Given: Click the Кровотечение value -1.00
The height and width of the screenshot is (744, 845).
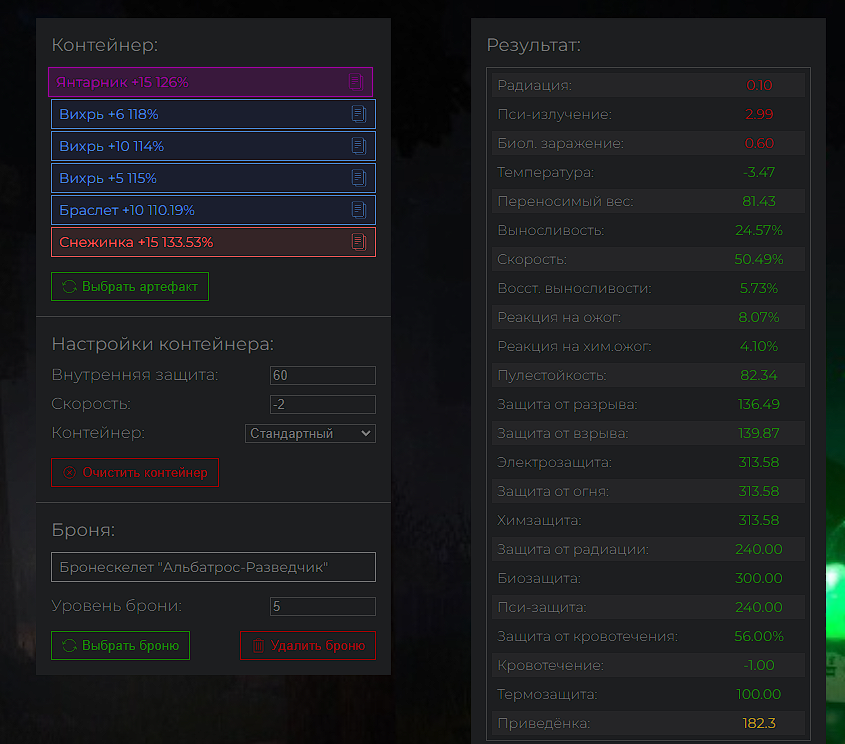Looking at the screenshot, I should point(759,665).
